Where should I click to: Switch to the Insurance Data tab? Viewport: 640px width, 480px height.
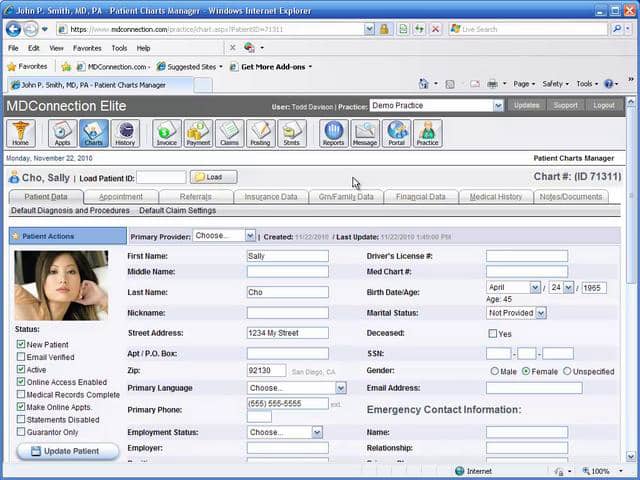pyautogui.click(x=271, y=197)
